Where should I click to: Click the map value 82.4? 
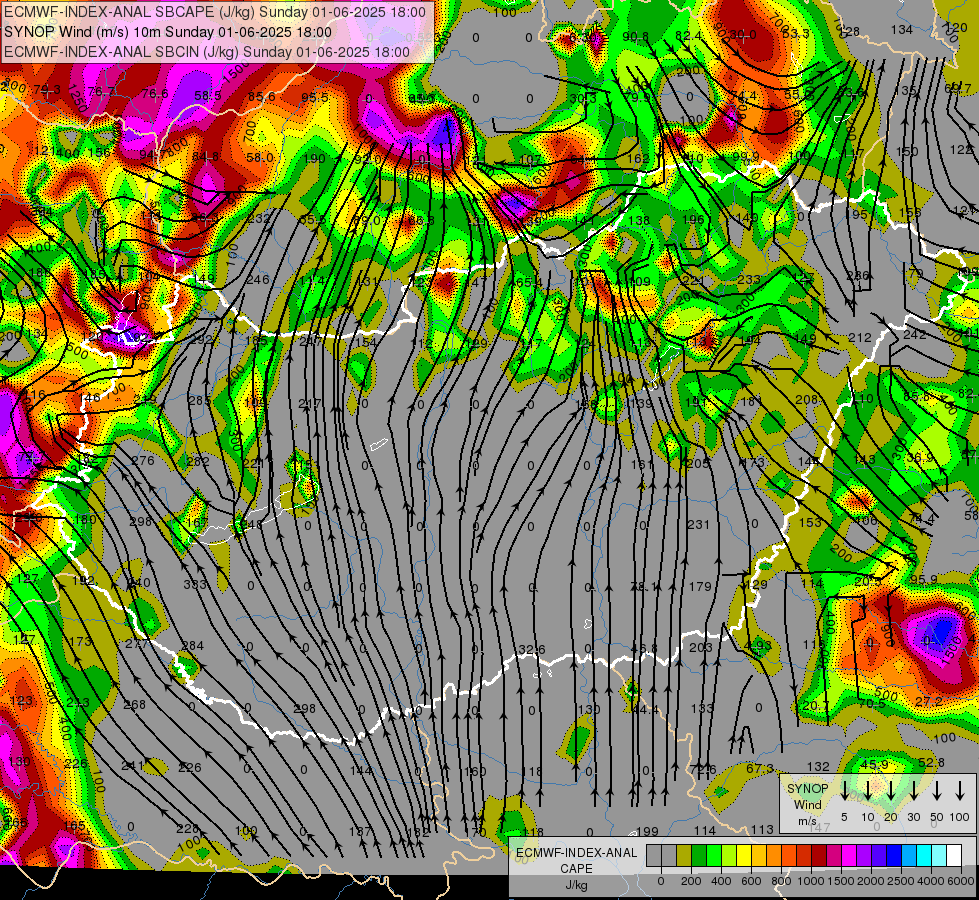689,35
